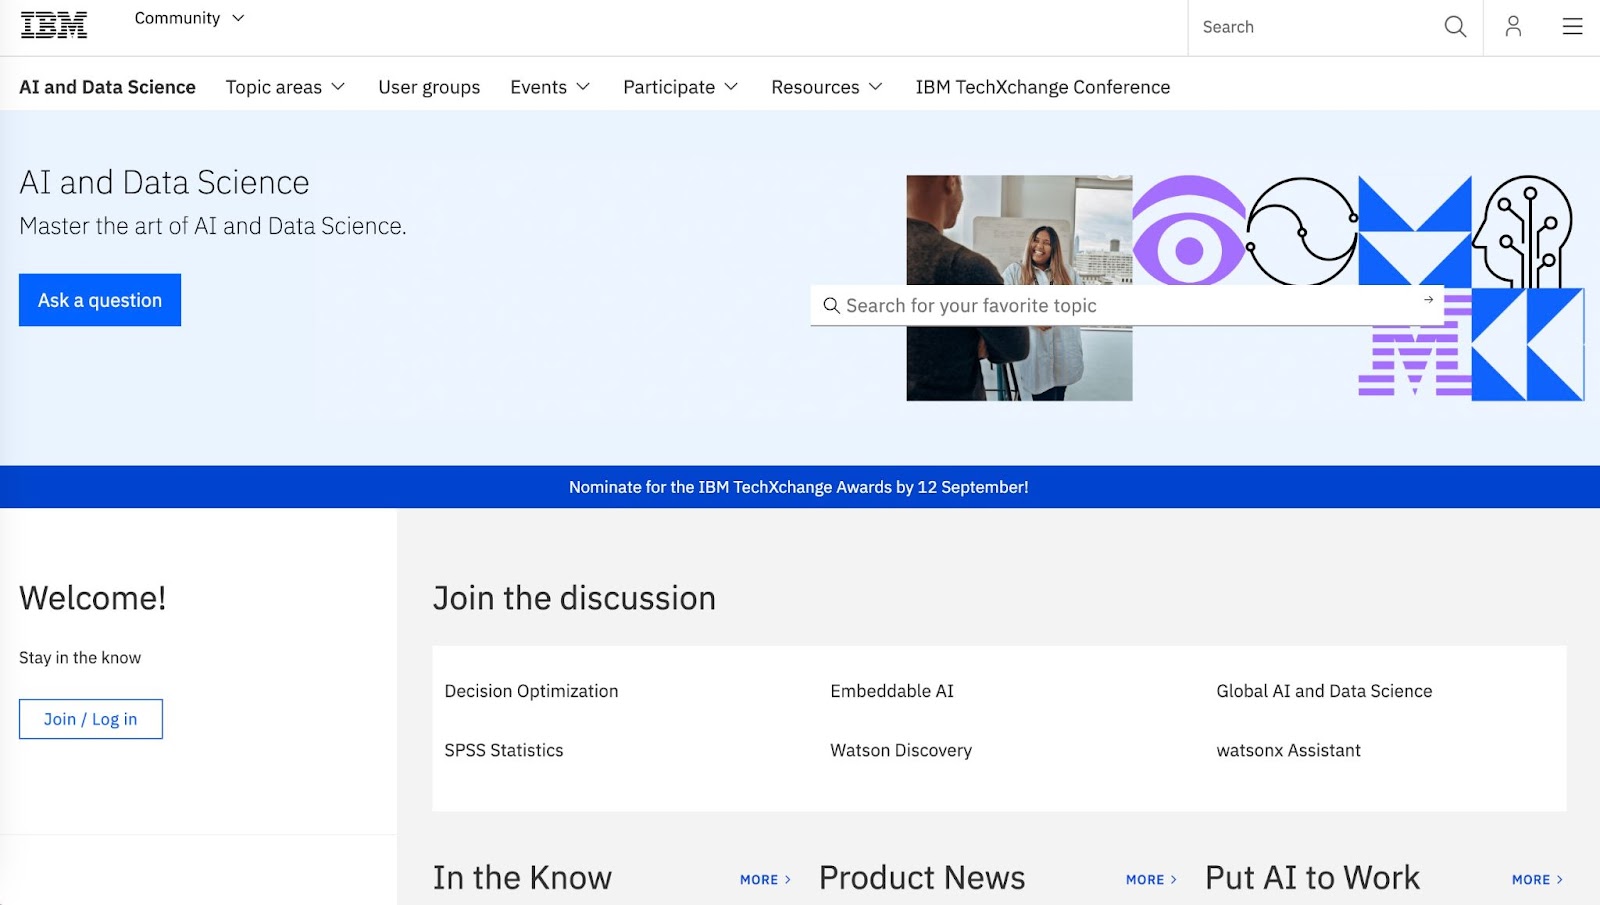Click the TechXchange Awards nomination banner
This screenshot has width=1600, height=905.
(x=799, y=487)
